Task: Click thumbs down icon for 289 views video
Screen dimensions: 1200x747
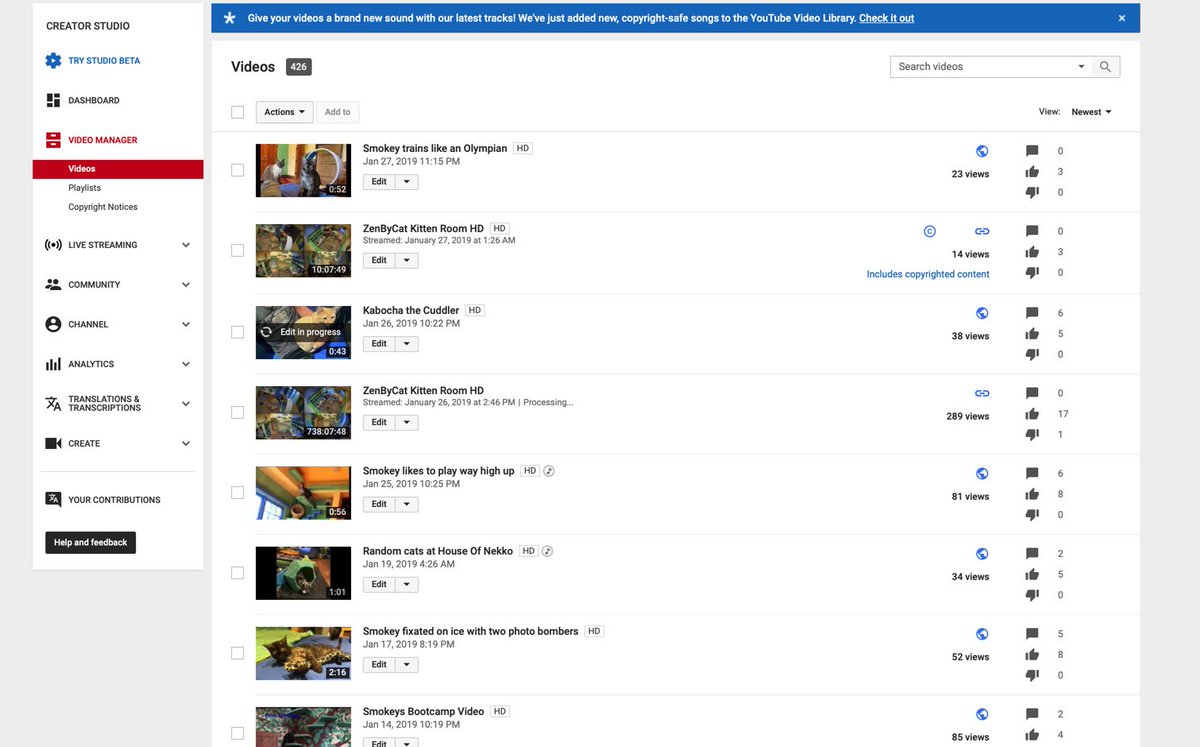Action: tap(1032, 435)
